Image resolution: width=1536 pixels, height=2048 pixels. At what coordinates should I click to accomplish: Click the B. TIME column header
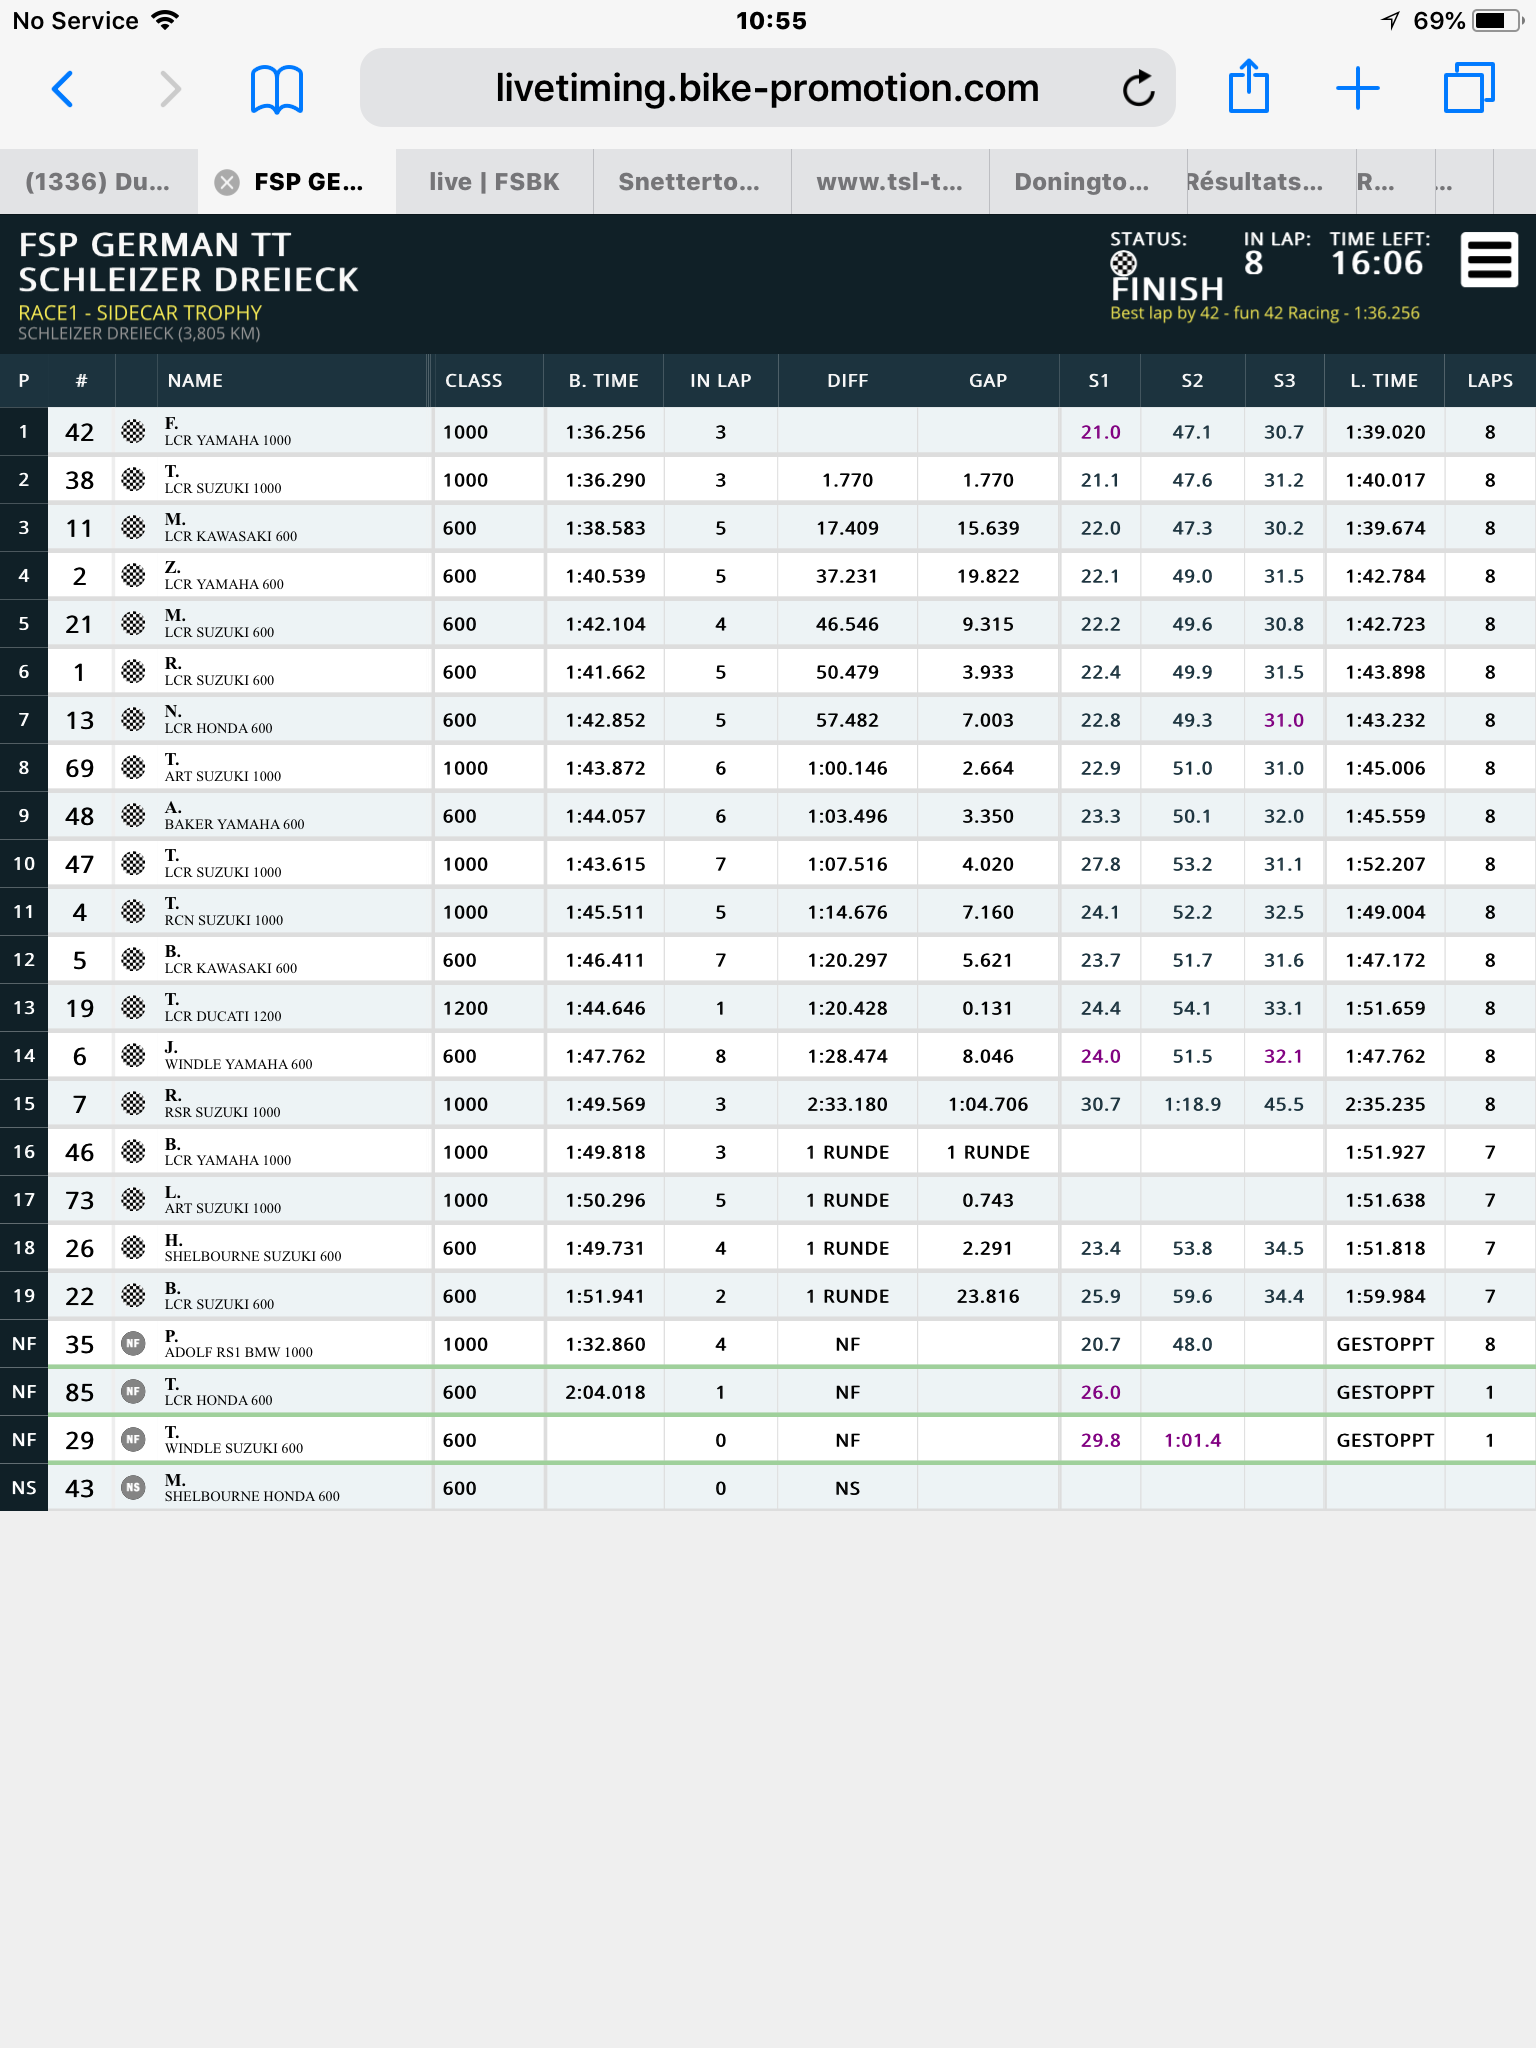pyautogui.click(x=604, y=381)
